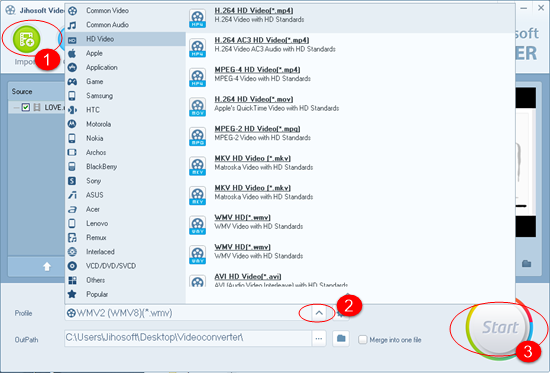The height and width of the screenshot is (373, 550).
Task: Click the VCD/DVD/SVCD disc icon
Action: tap(72, 266)
